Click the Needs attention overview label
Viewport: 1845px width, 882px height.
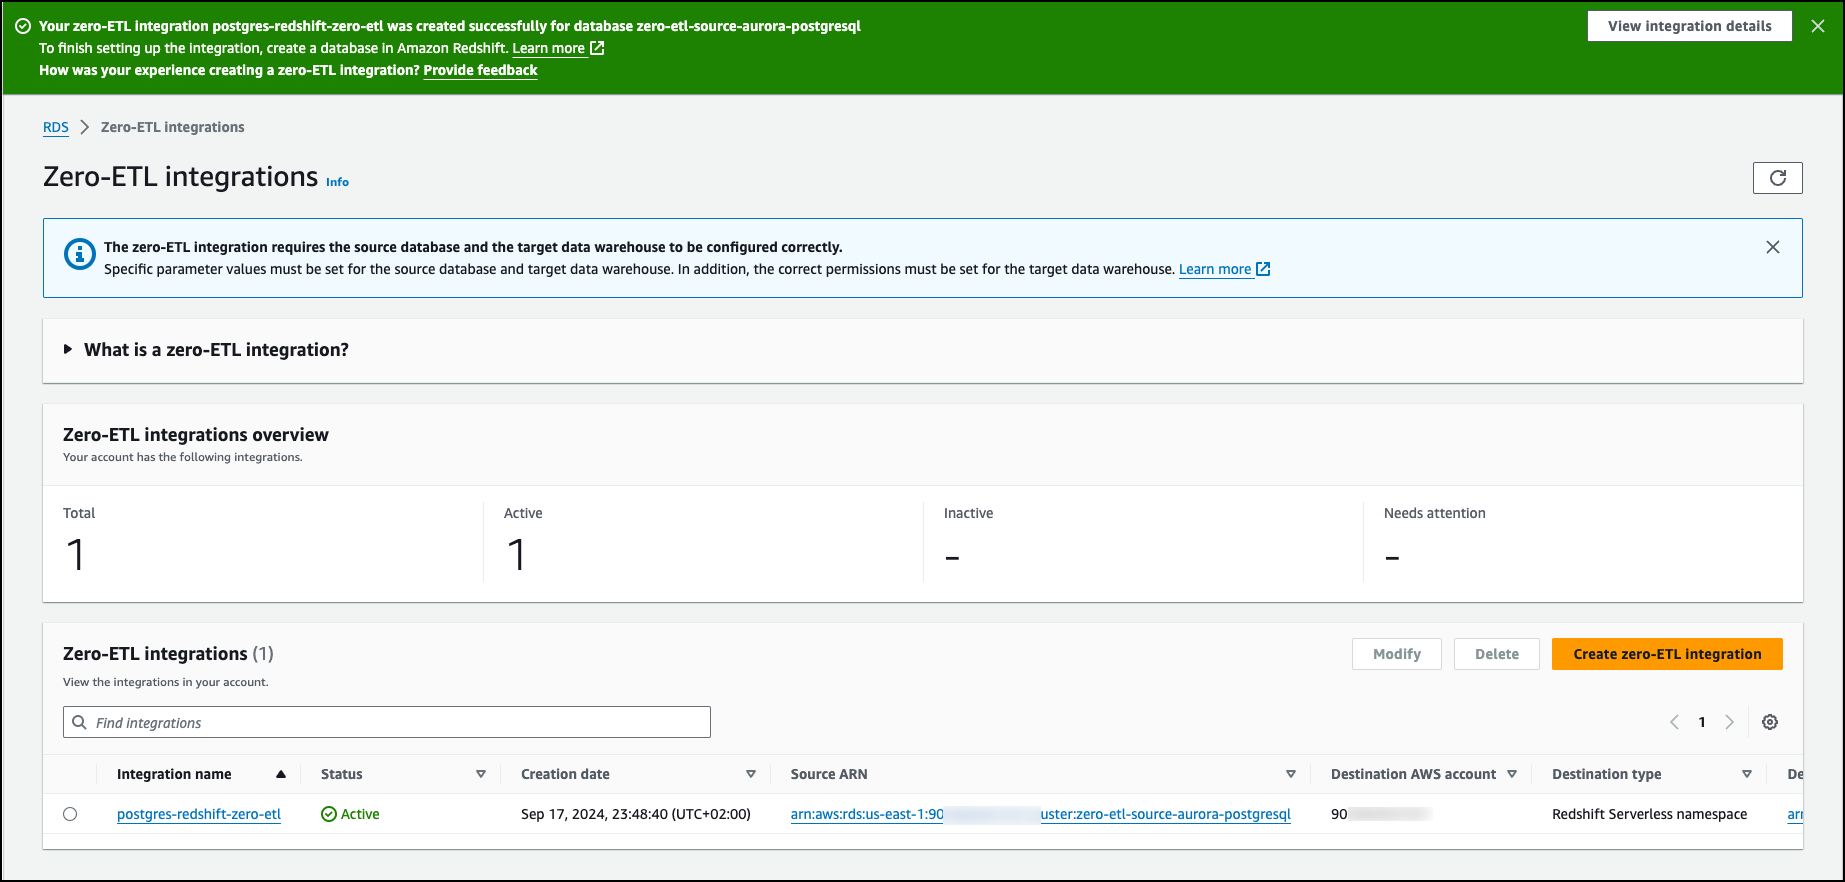[x=1435, y=513]
